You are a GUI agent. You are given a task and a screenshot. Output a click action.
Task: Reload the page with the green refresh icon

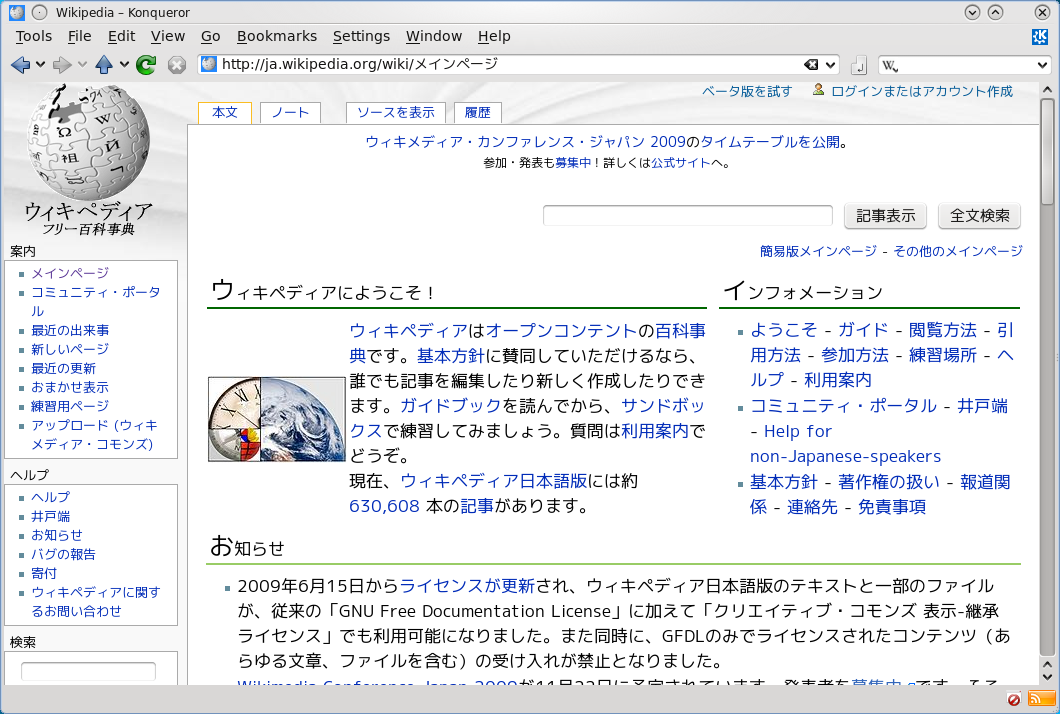point(146,65)
